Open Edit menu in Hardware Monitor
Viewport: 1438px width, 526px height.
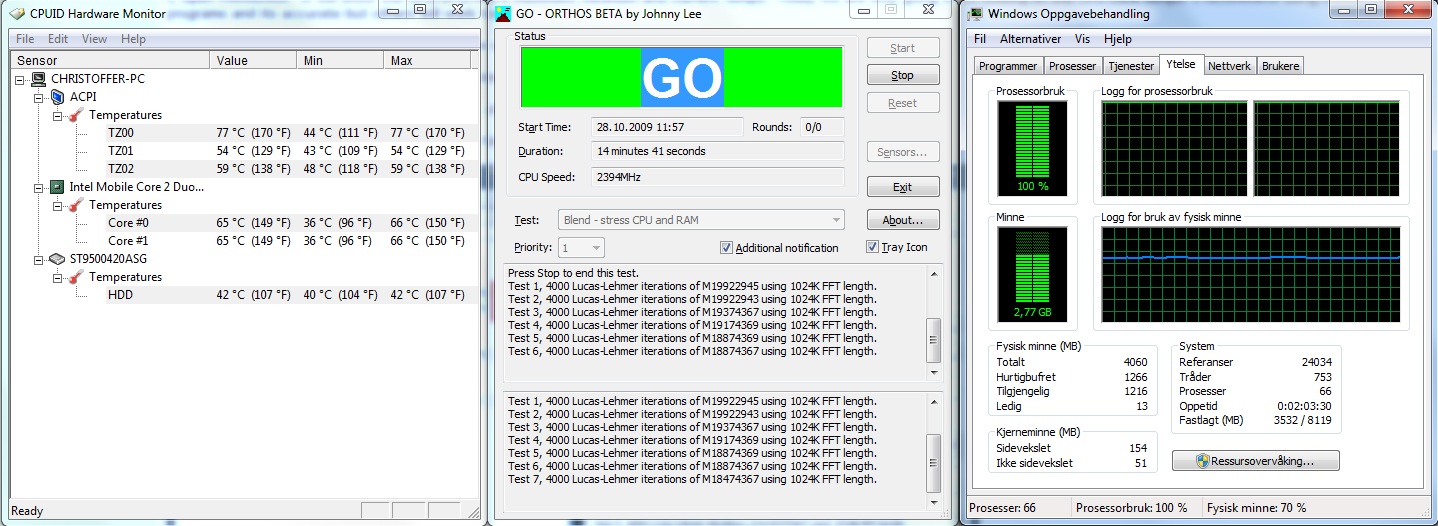tap(58, 39)
